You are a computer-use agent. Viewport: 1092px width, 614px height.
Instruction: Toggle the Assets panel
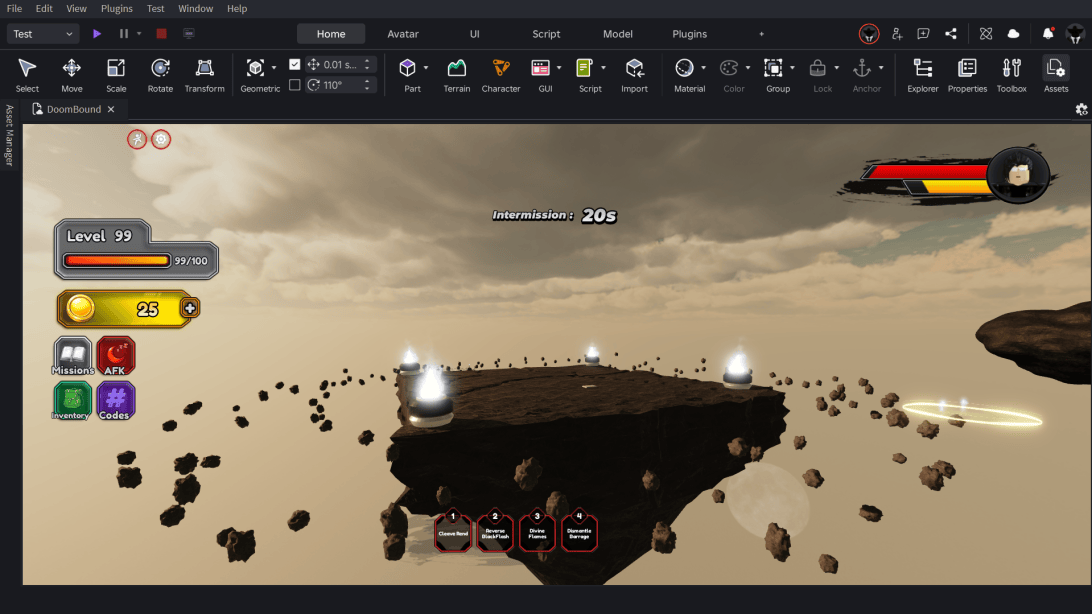coord(1056,74)
